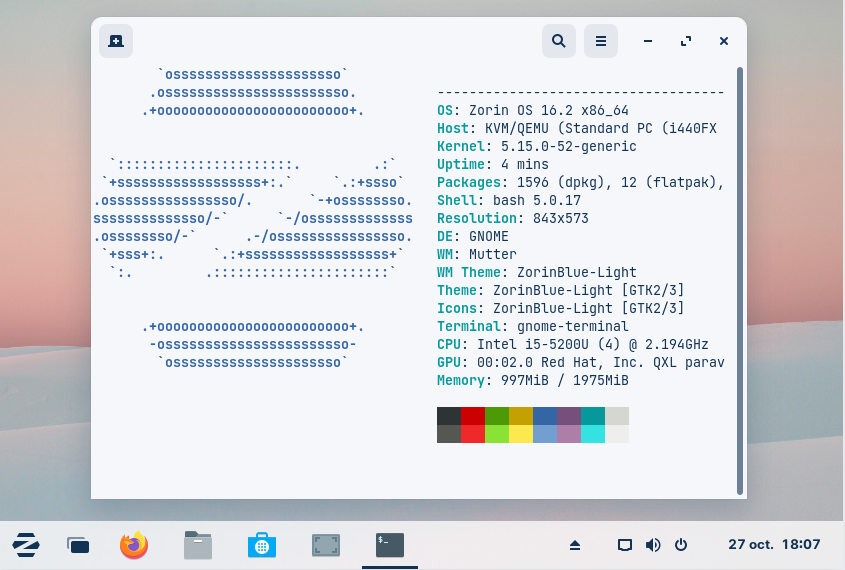845x570 pixels.
Task: Open the volume control in tray
Action: (653, 545)
